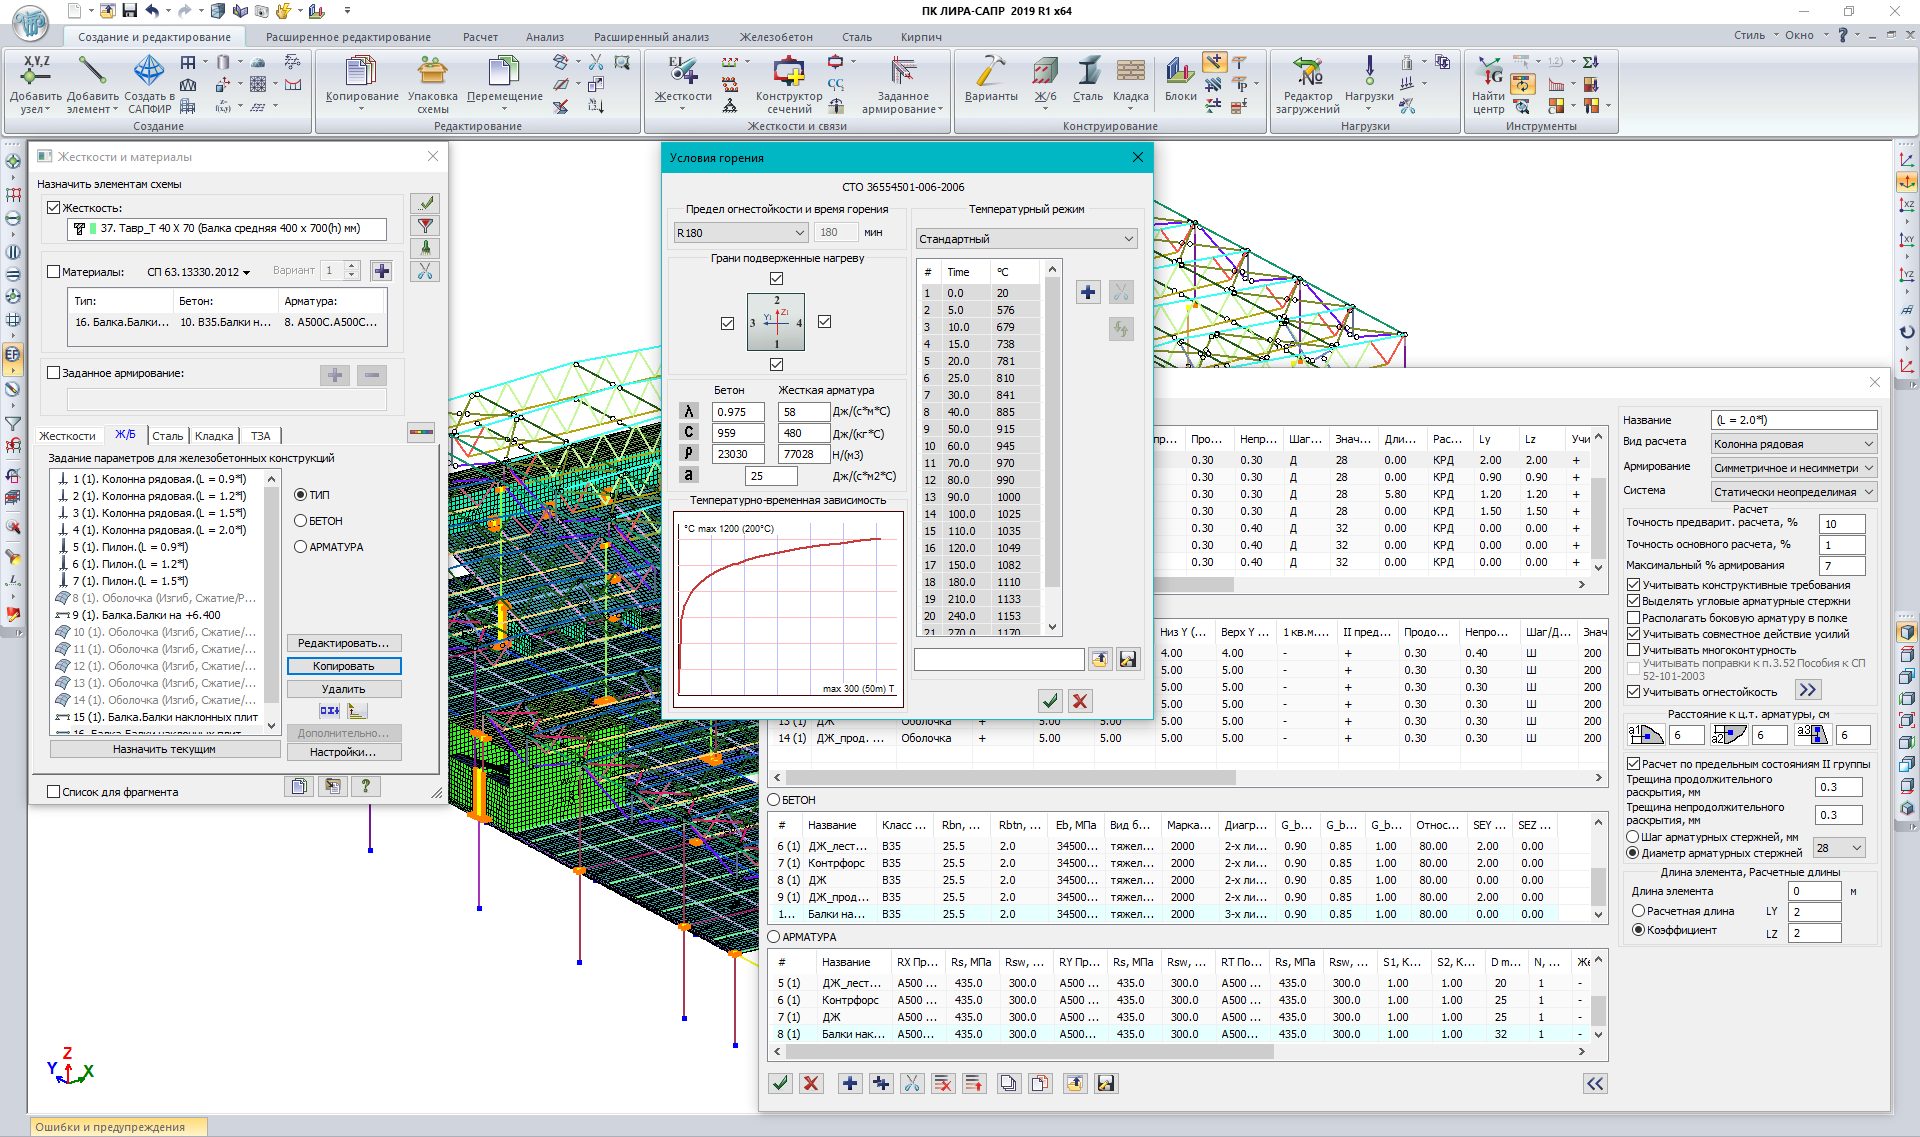
Task: Click the heat conductivity 0.975 input field
Action: tap(737, 412)
